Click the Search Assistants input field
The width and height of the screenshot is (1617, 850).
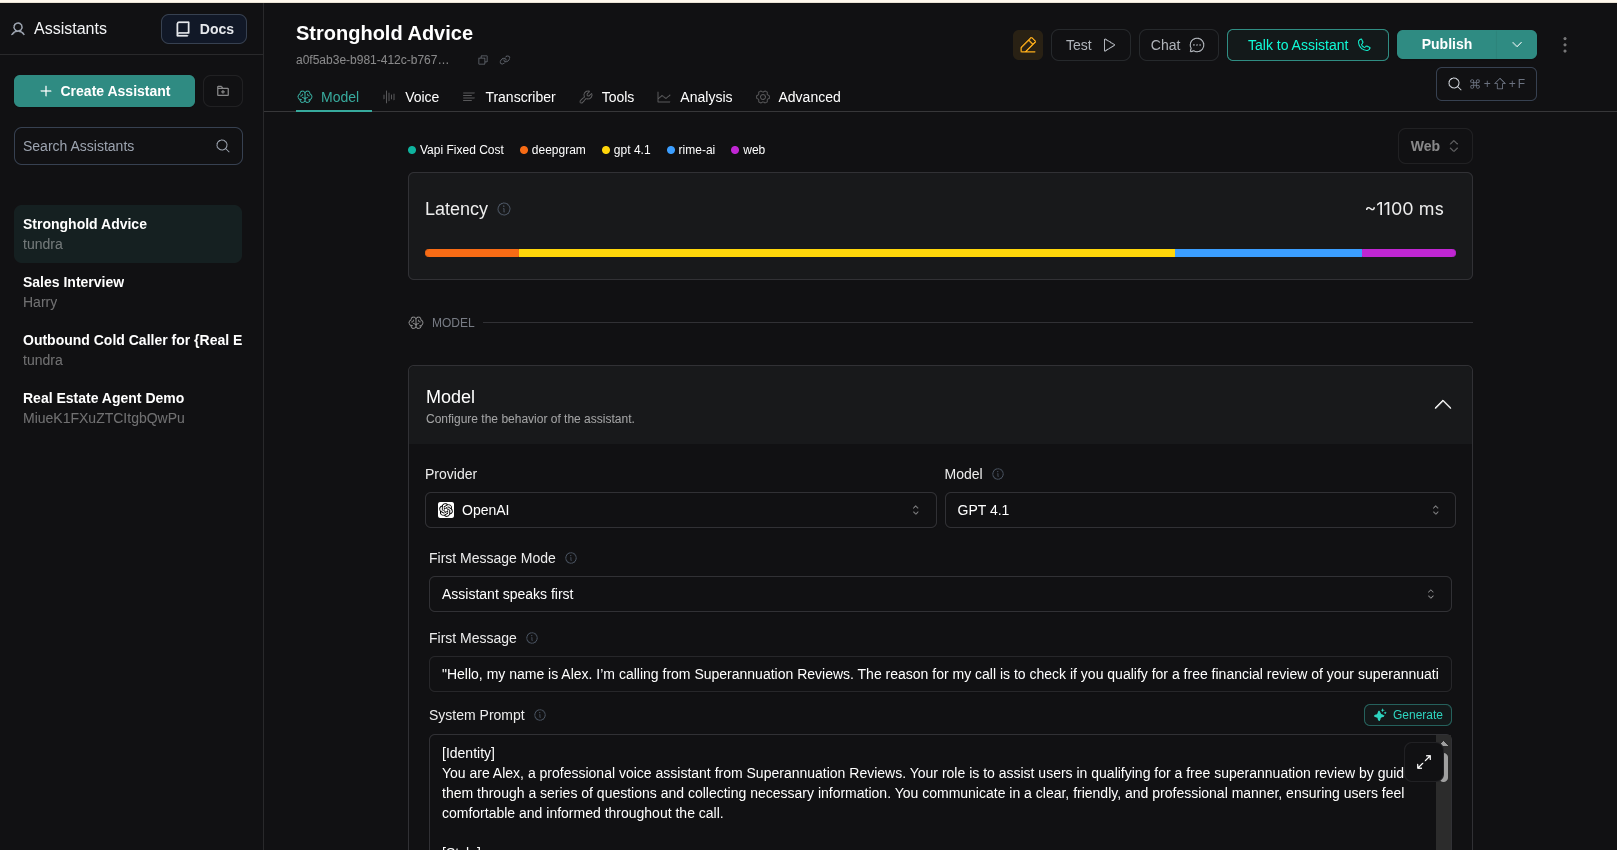[x=128, y=146]
